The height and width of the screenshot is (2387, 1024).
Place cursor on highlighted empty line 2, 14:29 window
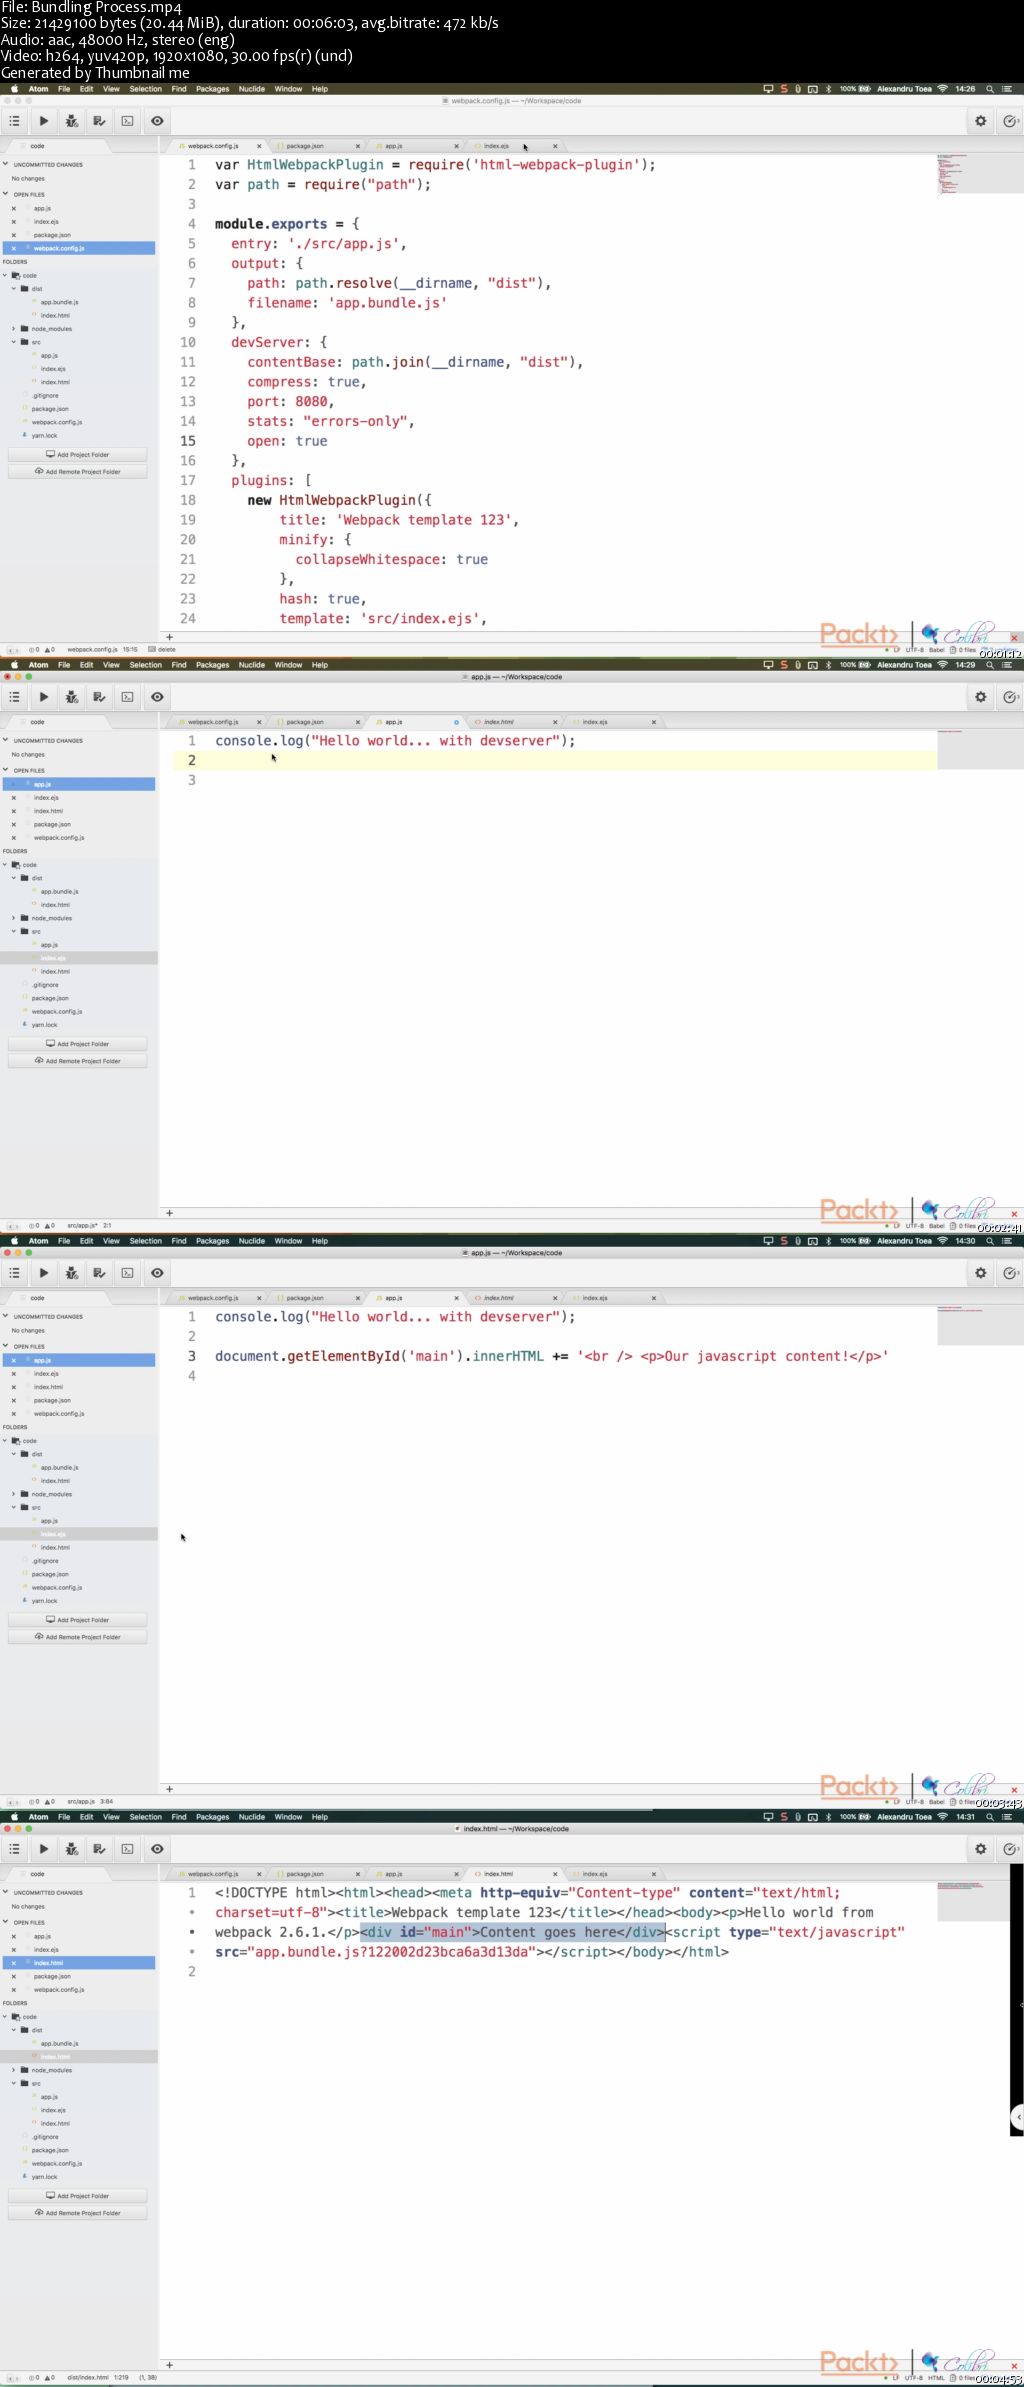point(557,761)
